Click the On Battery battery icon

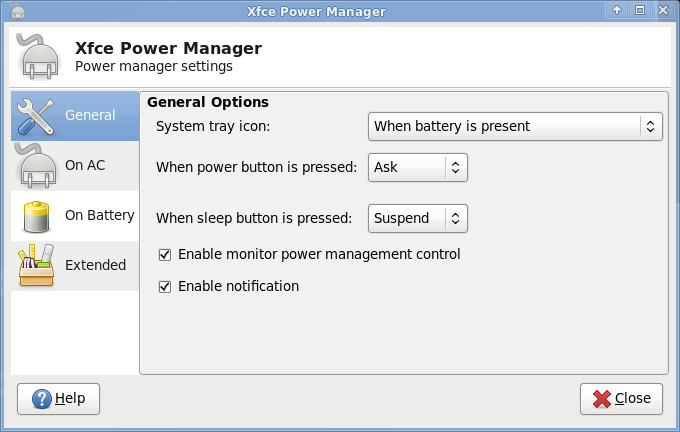(36, 216)
